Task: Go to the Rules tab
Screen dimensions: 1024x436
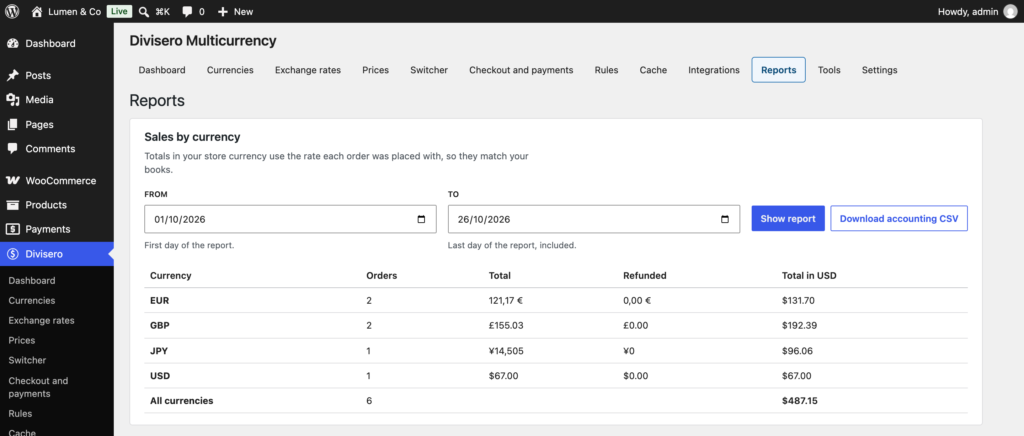Action: (x=607, y=70)
